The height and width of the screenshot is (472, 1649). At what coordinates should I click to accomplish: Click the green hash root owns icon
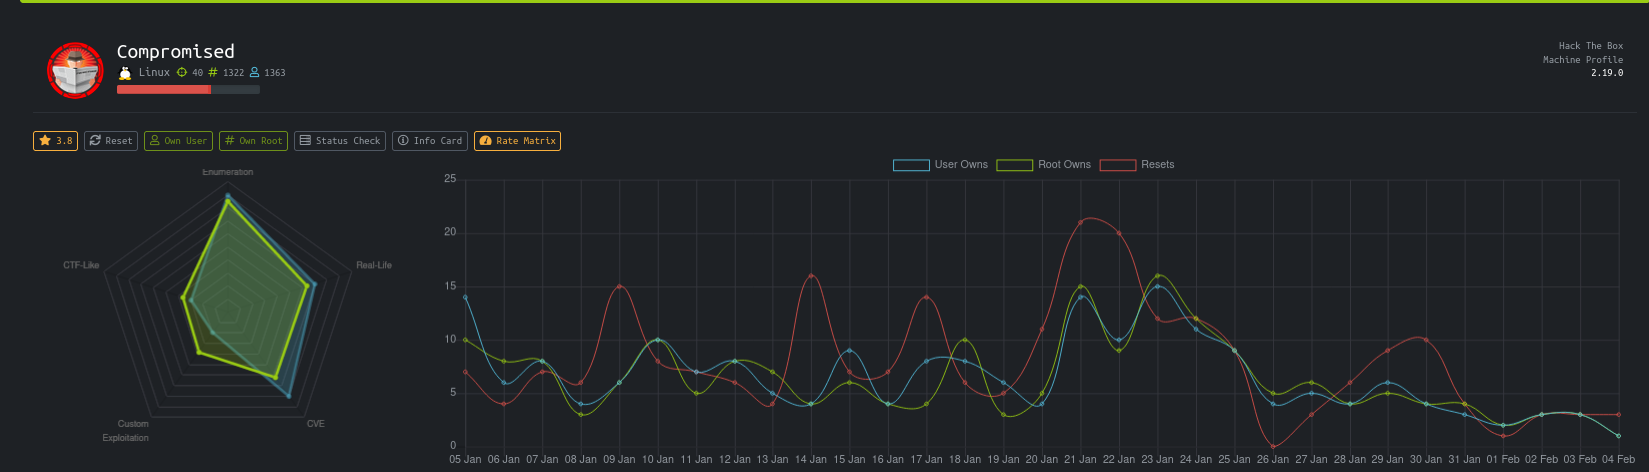pos(213,73)
